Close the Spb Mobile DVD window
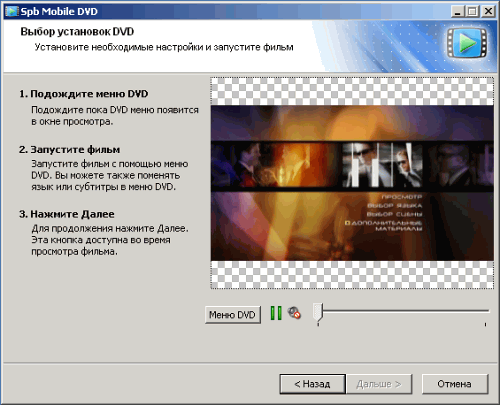Image resolution: width=500 pixels, height=405 pixels. [x=488, y=12]
